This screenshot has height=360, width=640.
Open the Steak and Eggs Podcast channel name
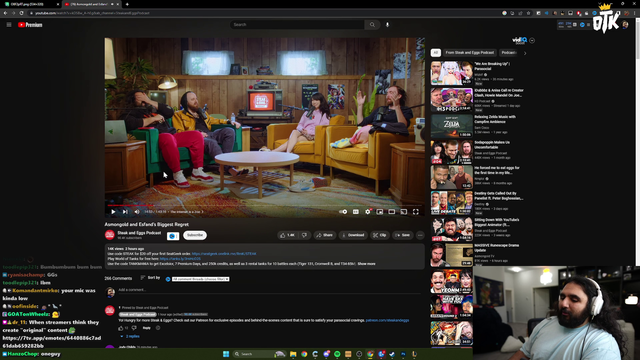[x=139, y=233]
